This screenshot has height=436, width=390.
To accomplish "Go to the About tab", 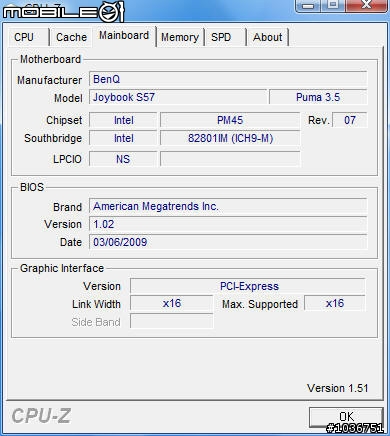I will coord(267,37).
